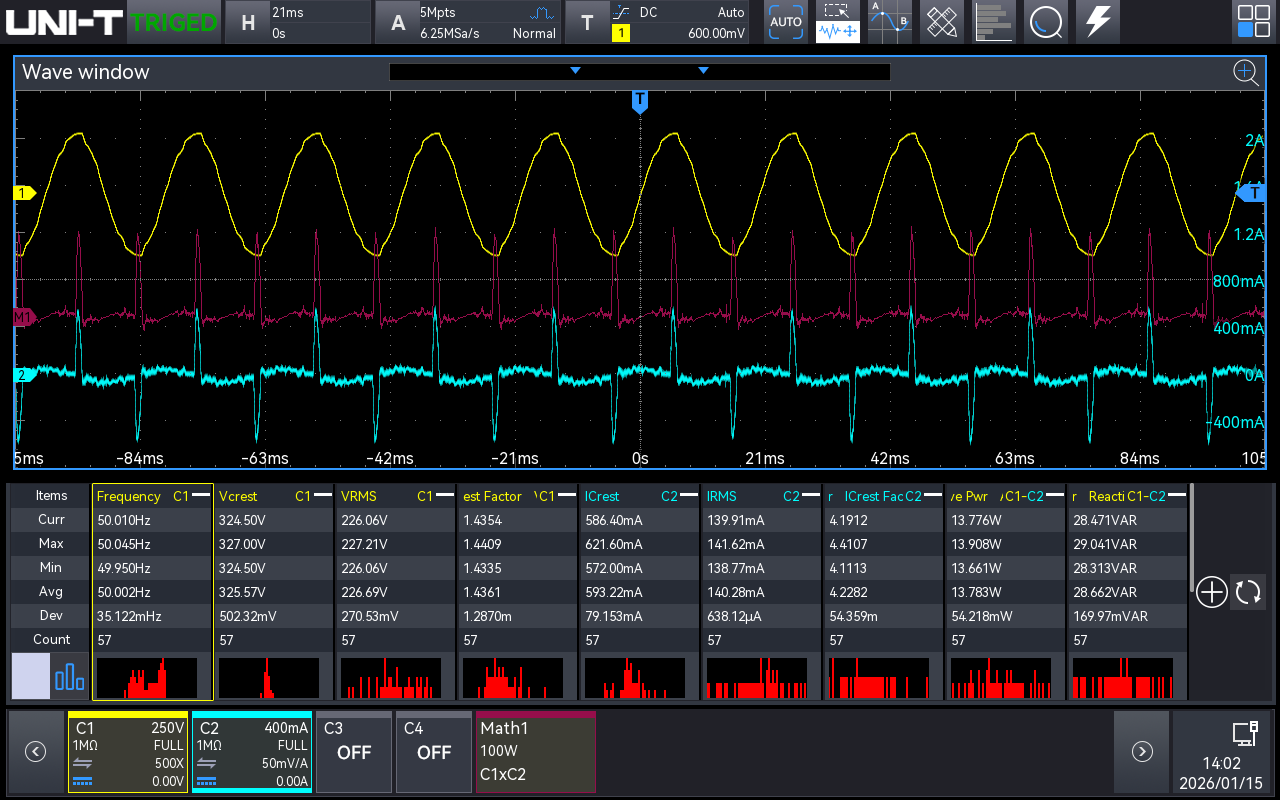This screenshot has width=1280, height=800.
Task: Turn on channel C4
Action: (x=434, y=752)
